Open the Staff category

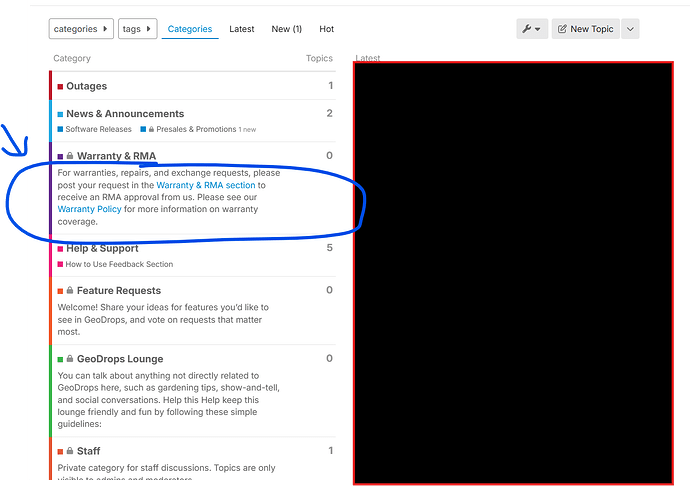[88, 452]
